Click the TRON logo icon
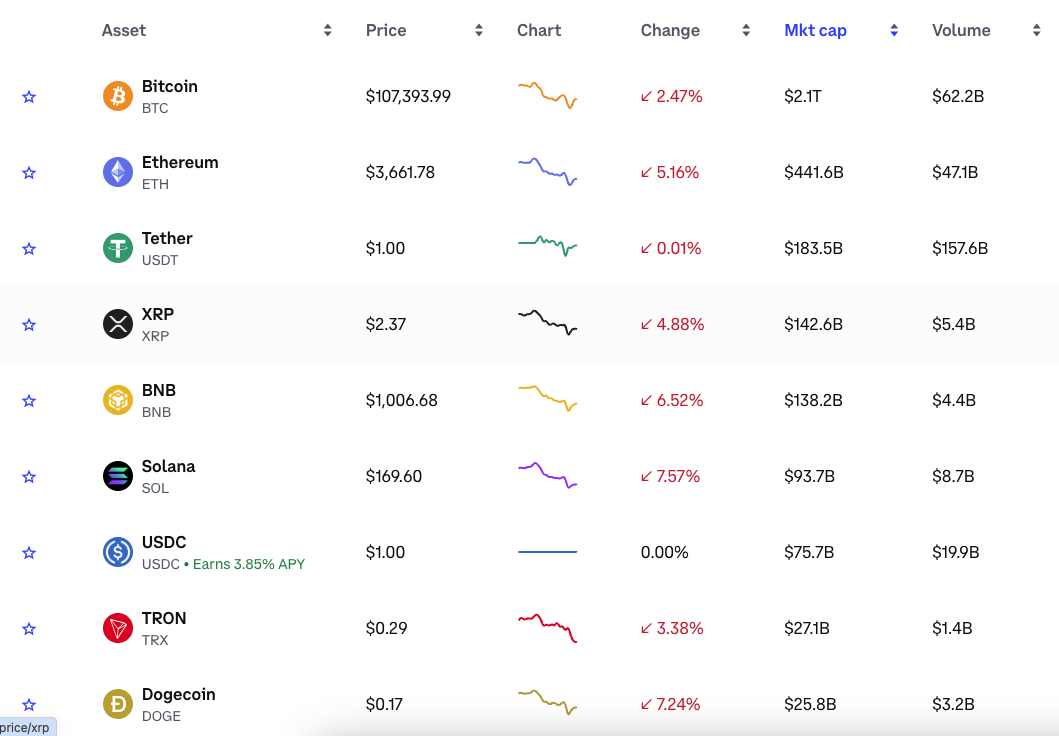Viewport: 1059px width, 736px height. (x=118, y=628)
